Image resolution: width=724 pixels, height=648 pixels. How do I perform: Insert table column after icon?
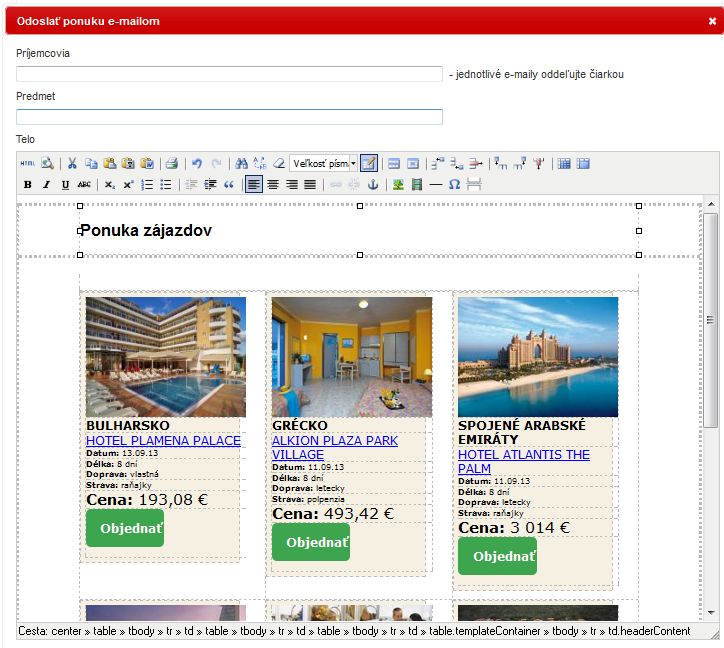(519, 164)
